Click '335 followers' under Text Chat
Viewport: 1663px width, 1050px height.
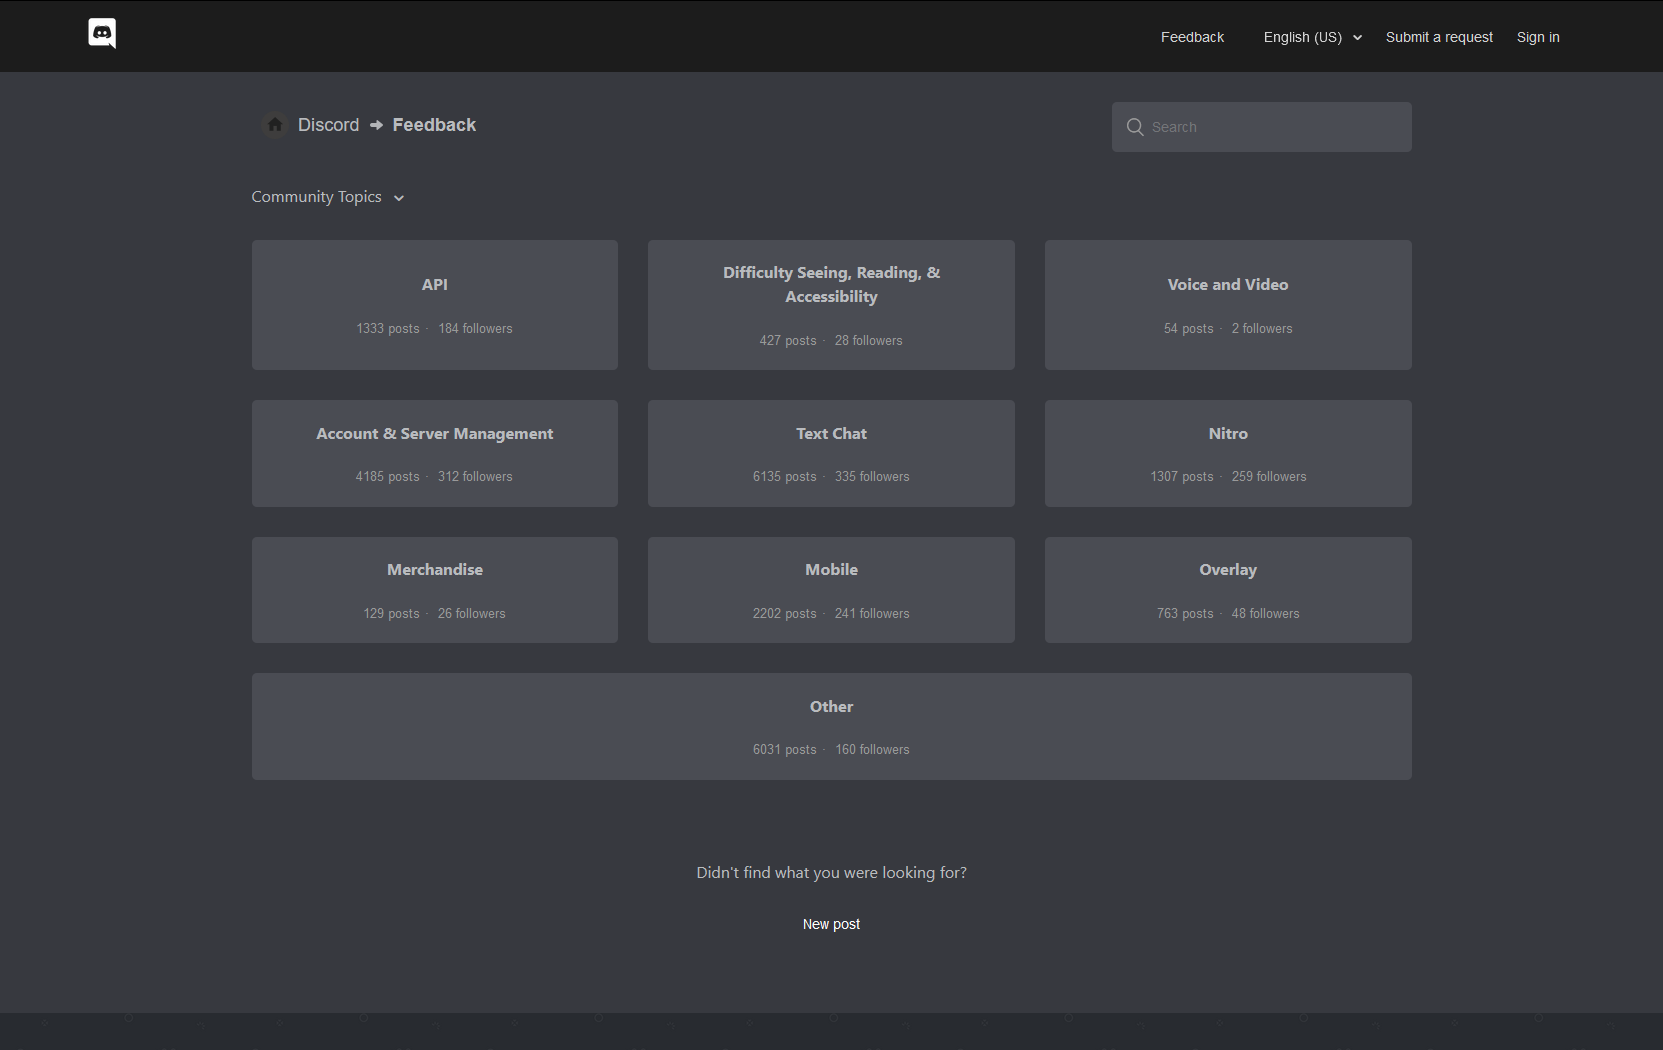872,476
